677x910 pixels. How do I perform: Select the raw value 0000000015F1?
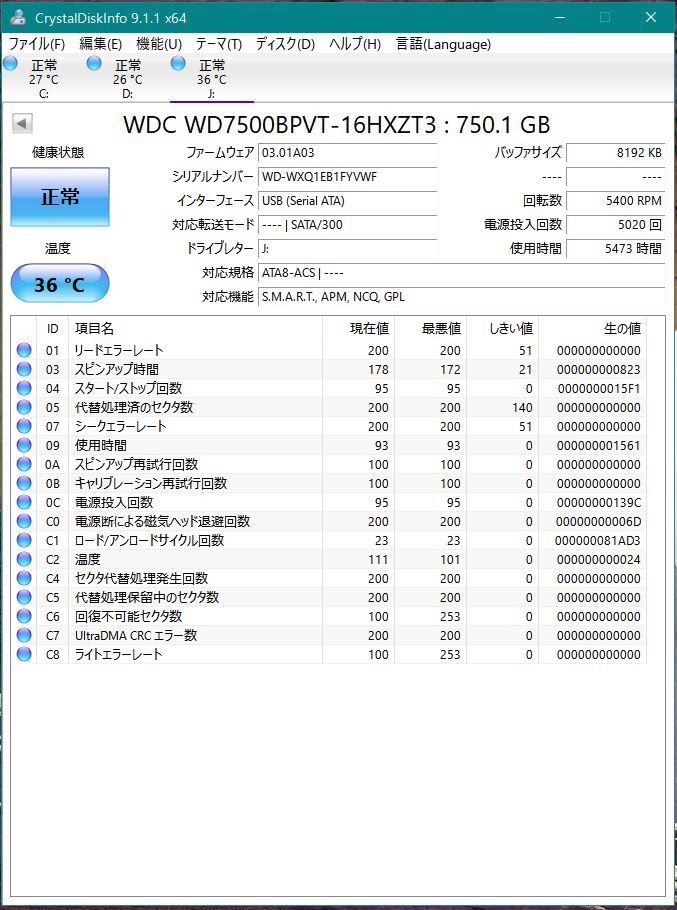click(599, 389)
